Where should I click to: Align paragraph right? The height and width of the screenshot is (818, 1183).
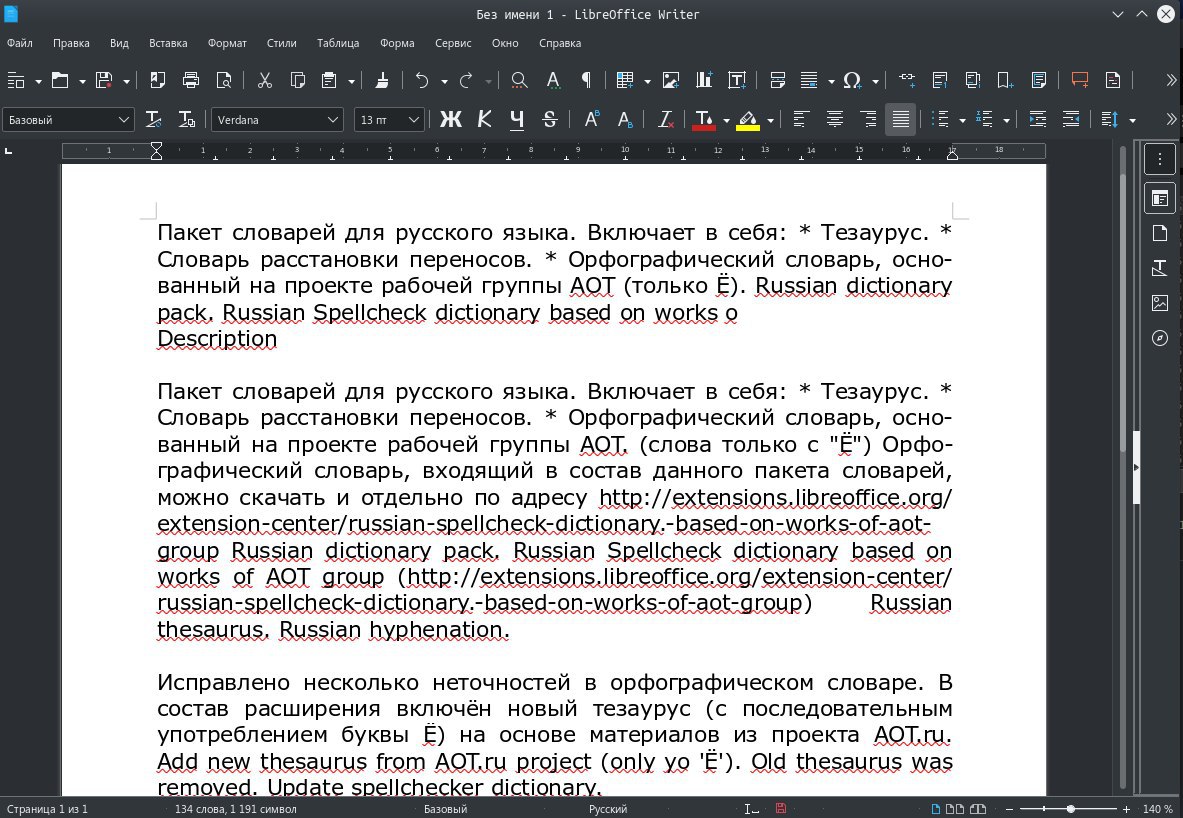[x=868, y=119]
